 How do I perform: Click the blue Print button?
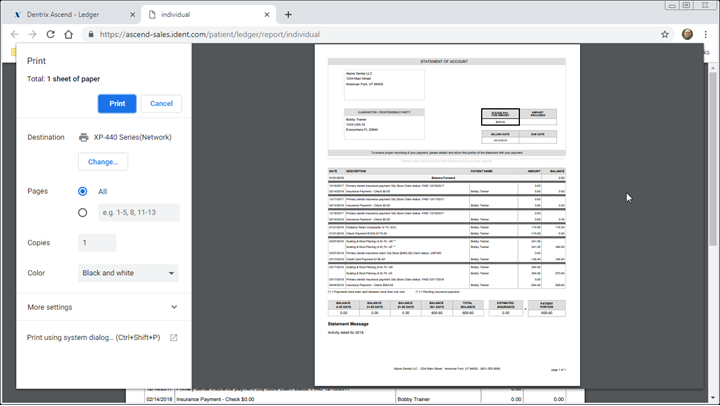117,103
